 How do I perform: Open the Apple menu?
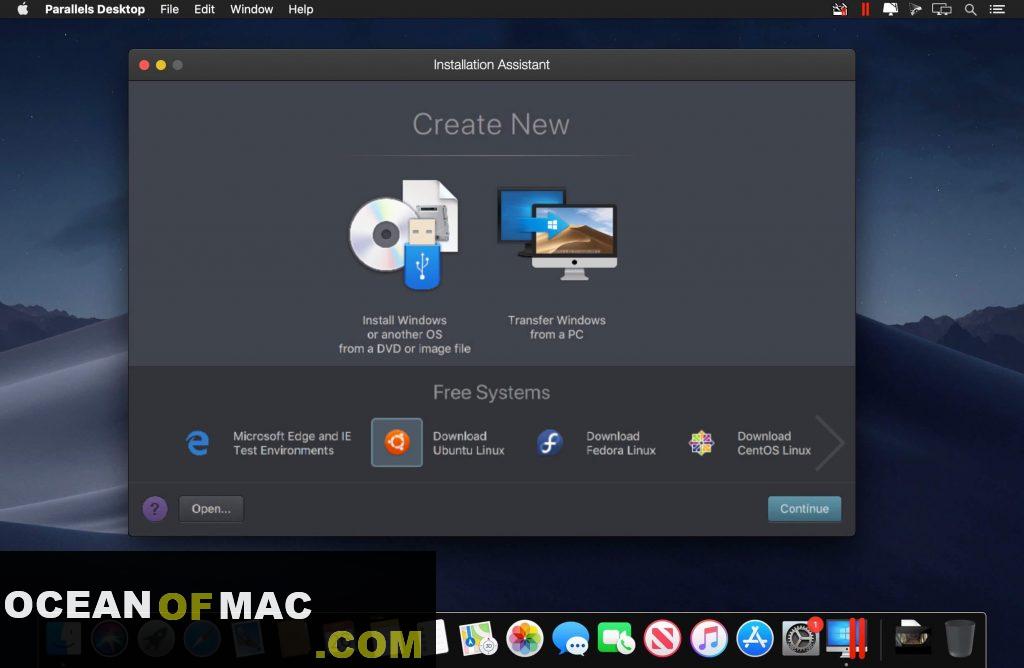pos(23,9)
